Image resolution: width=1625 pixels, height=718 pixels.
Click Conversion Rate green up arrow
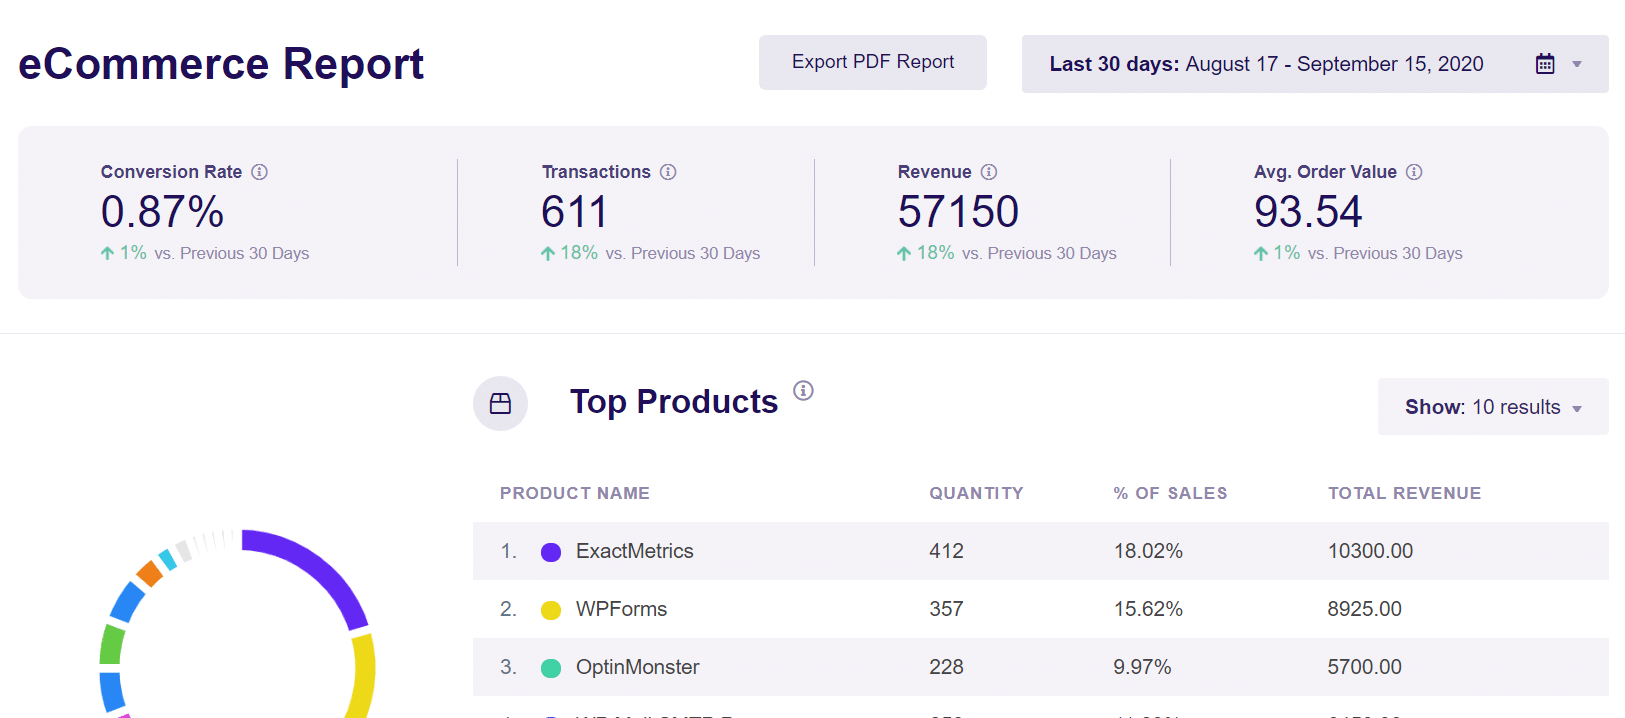click(x=107, y=253)
